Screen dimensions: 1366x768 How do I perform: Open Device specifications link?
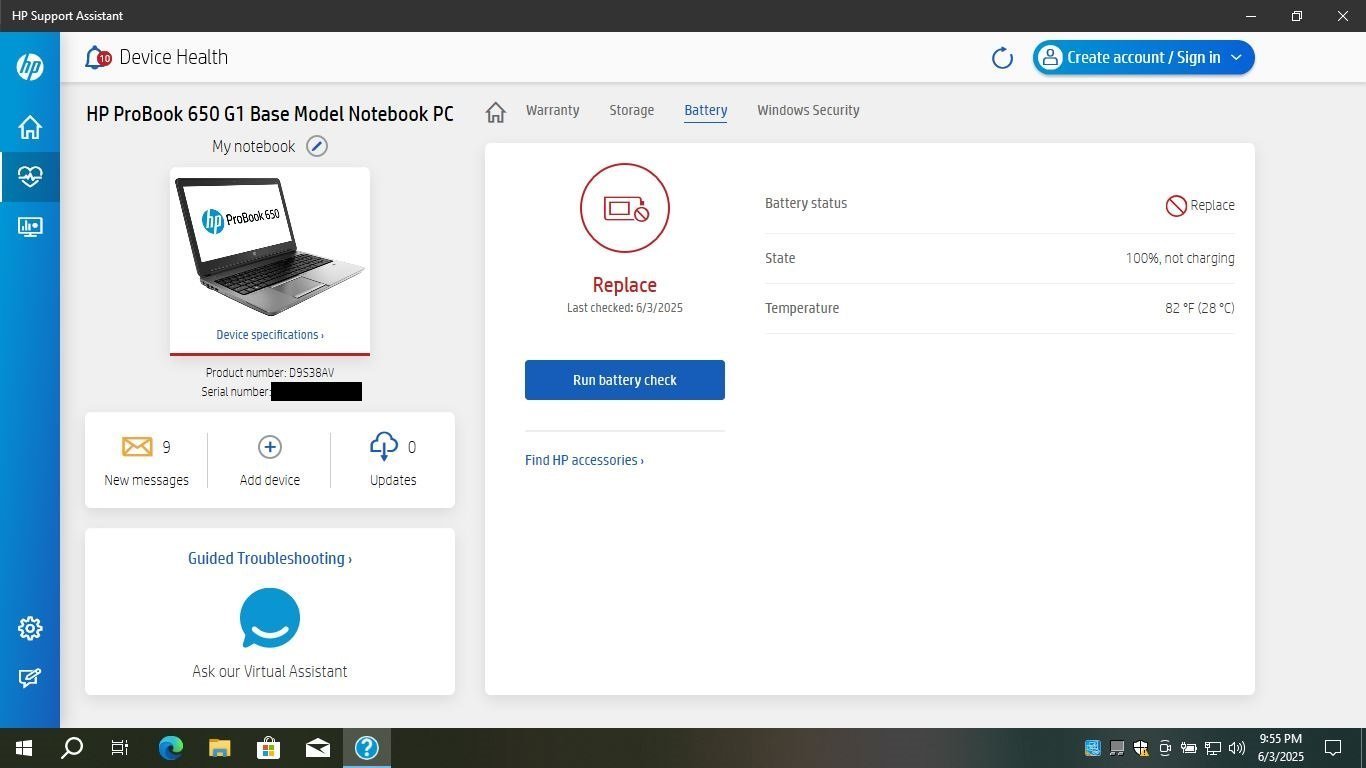coord(270,335)
